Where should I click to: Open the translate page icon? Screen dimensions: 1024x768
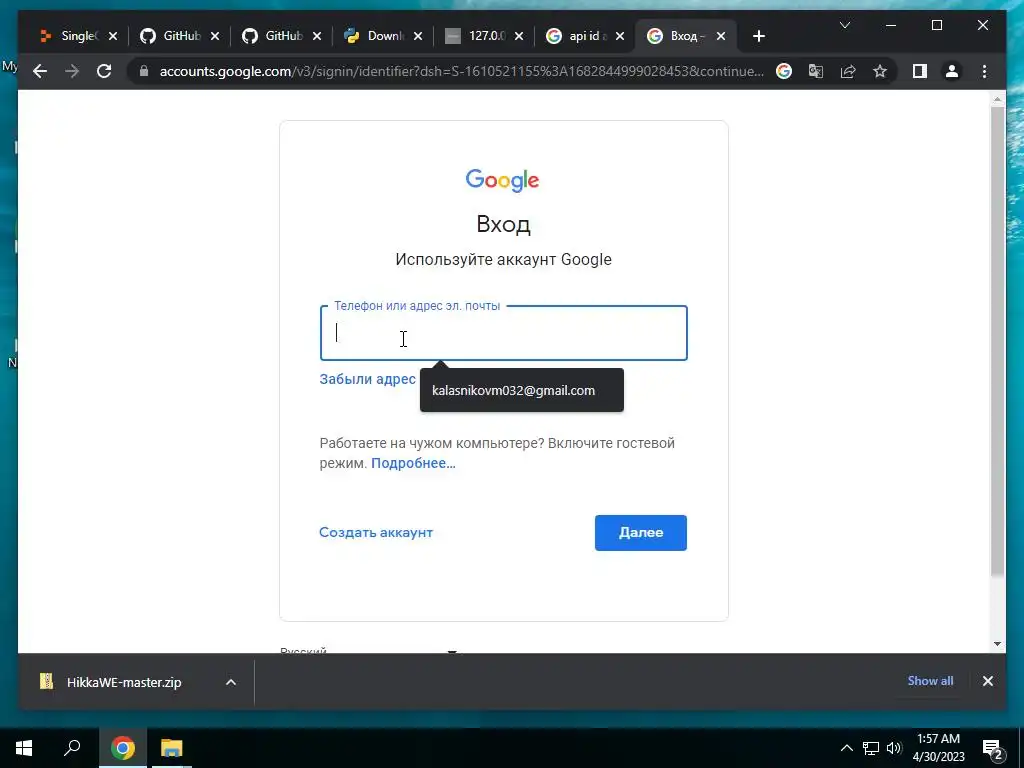click(816, 71)
